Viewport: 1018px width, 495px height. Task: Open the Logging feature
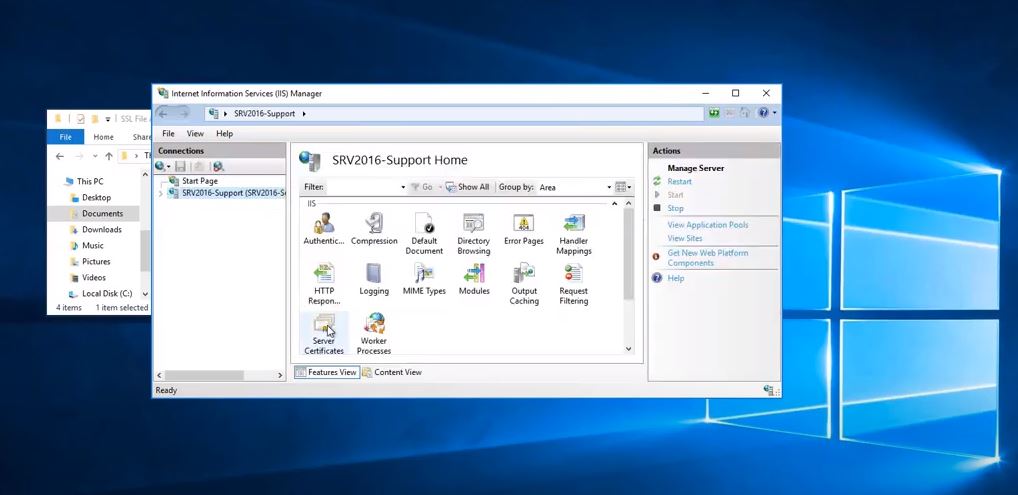374,279
